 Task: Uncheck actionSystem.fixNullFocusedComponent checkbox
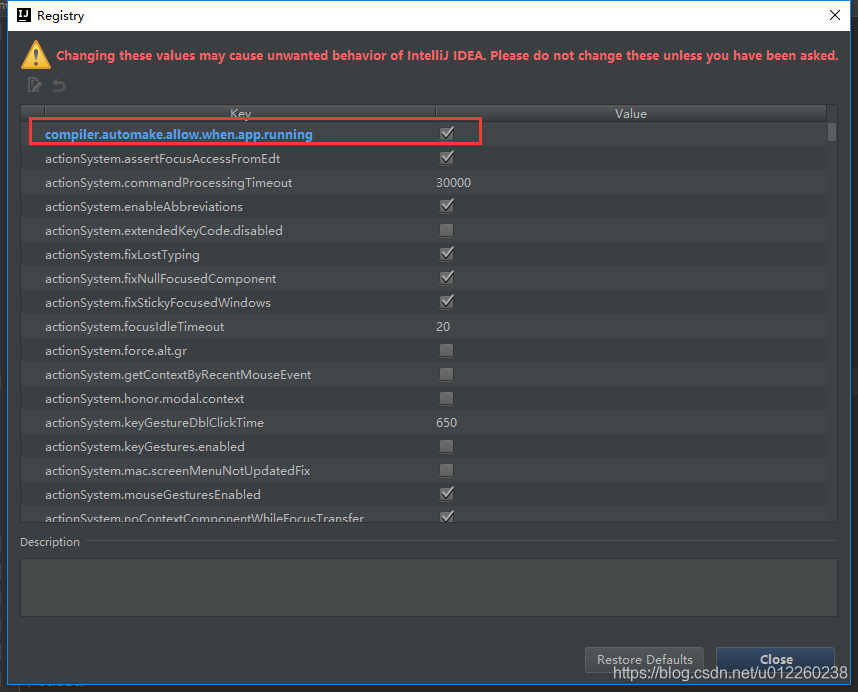(447, 278)
